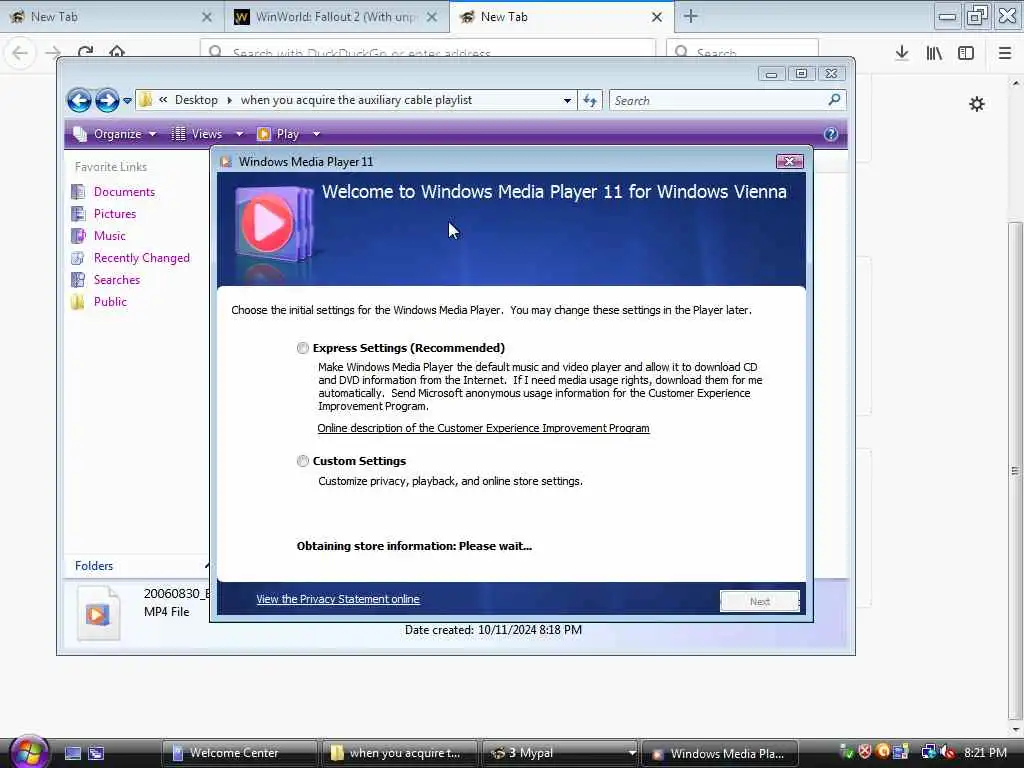Click the Explorer Forward arrow button
Screen dimensions: 1024x768
[x=107, y=101]
